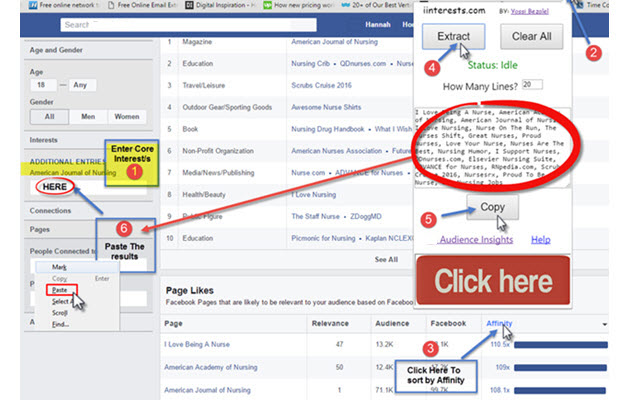Open the Scrubs Cruise 2016 link

(x=321, y=85)
